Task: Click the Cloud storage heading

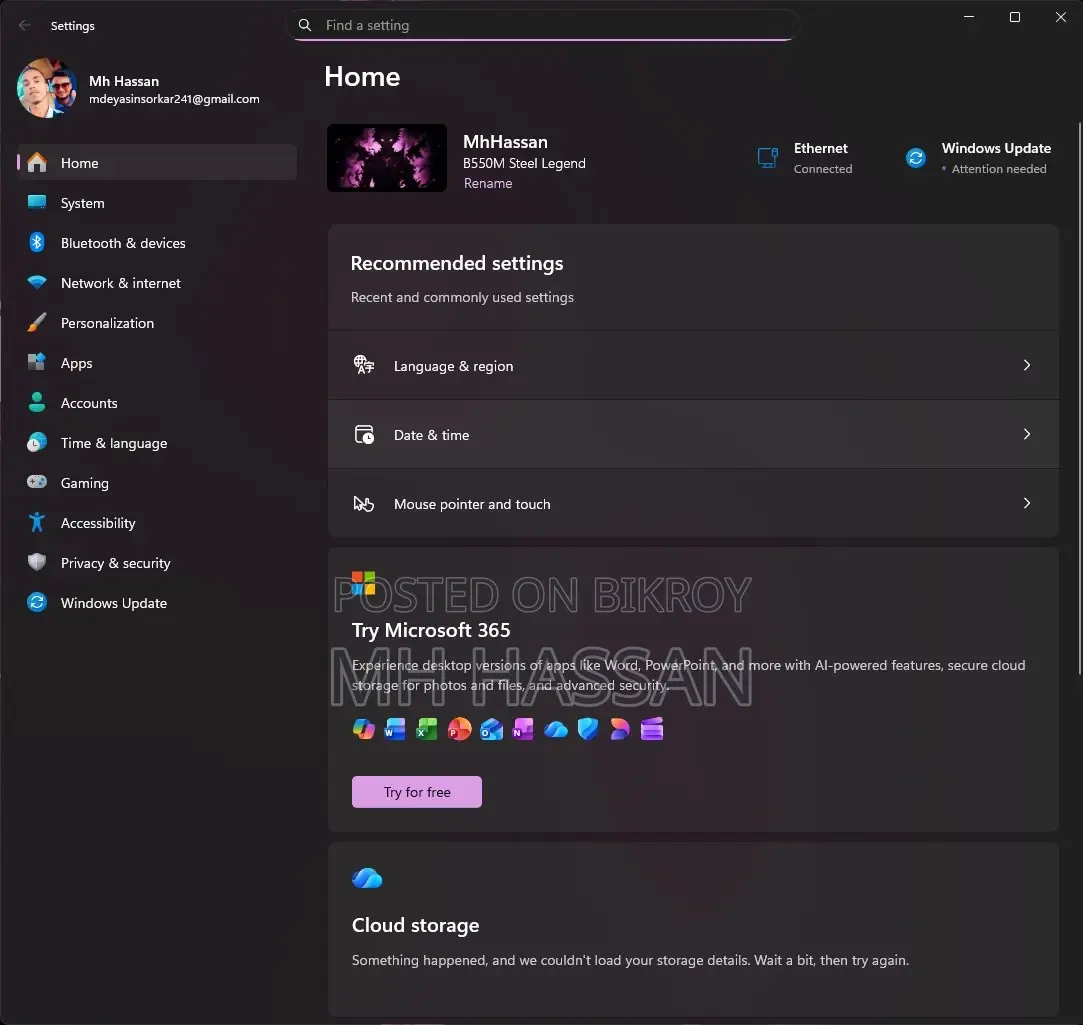Action: click(415, 925)
